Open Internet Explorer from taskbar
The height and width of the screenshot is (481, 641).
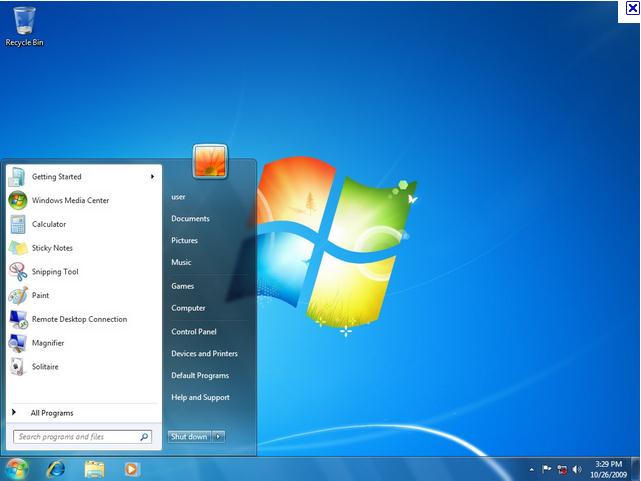coord(56,469)
